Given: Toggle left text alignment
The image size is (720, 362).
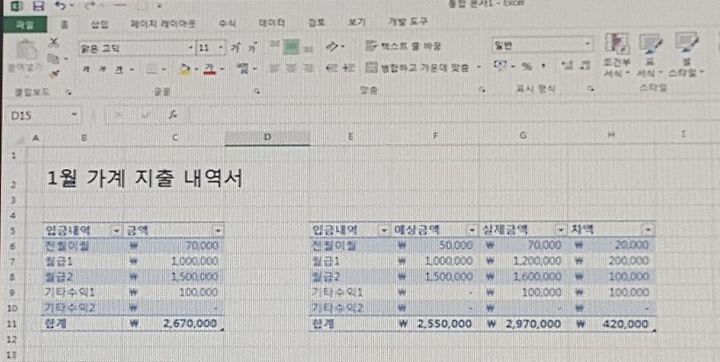Looking at the screenshot, I should click(275, 68).
